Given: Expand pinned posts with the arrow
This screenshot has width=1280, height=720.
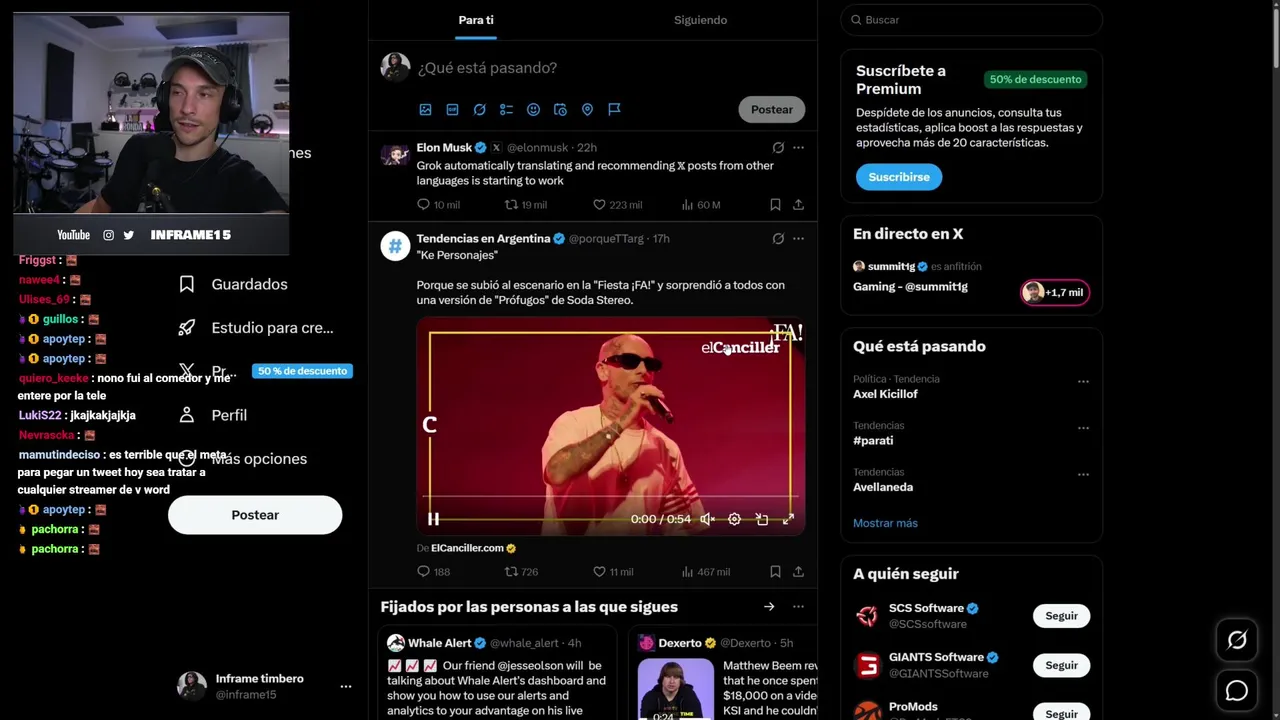Looking at the screenshot, I should click(769, 607).
